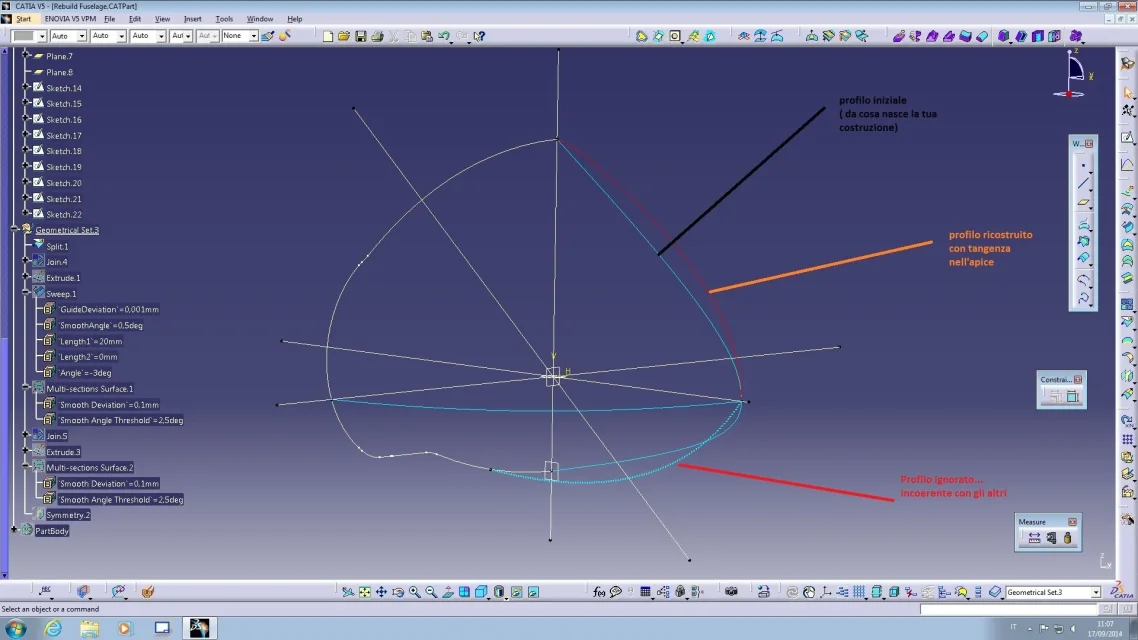Select 'GuideDeviation'=0,001mm parameter

(108, 310)
